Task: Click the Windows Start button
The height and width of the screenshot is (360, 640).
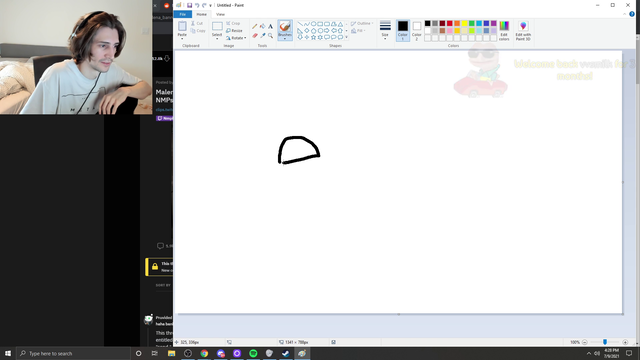Action: [8, 353]
